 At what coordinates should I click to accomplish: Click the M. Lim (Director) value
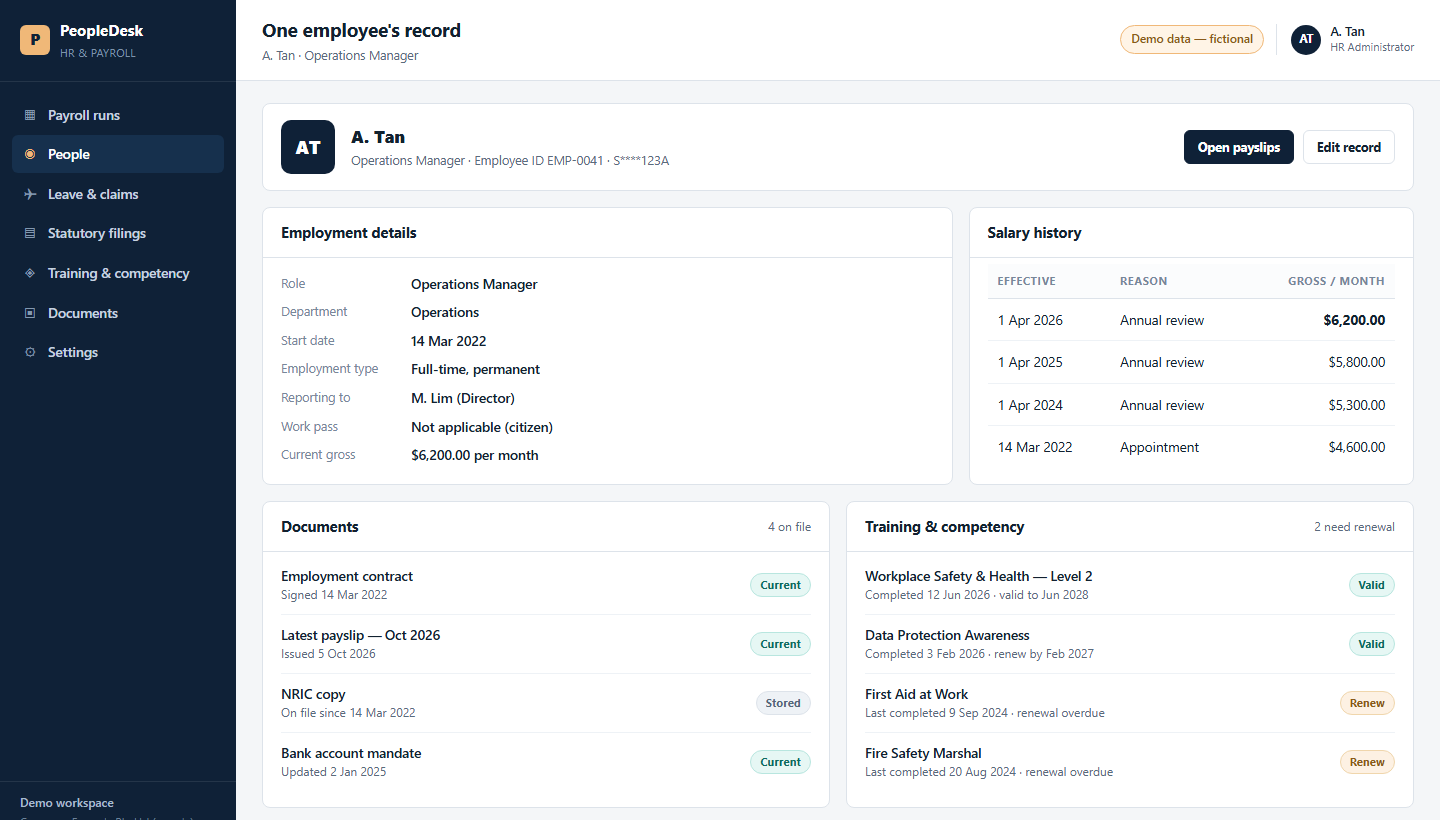click(463, 398)
